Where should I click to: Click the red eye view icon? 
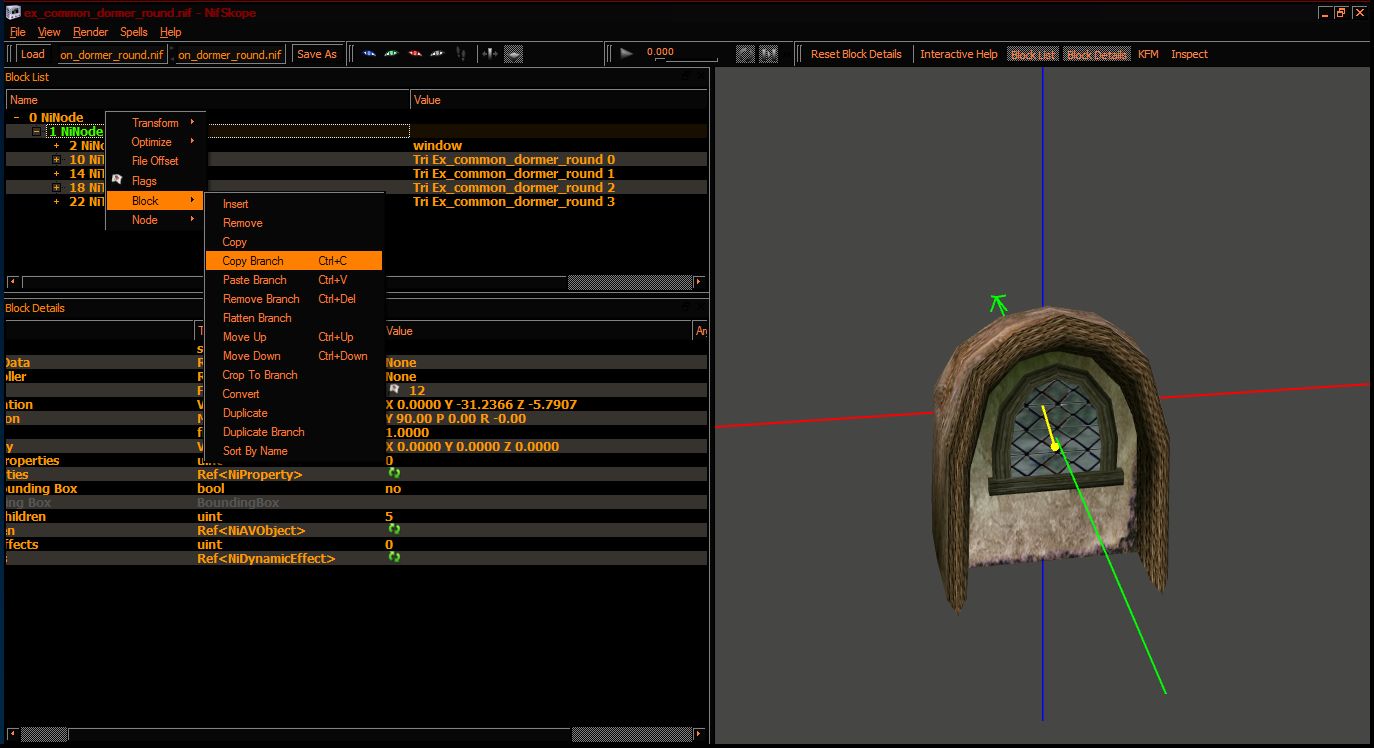pyautogui.click(x=415, y=54)
